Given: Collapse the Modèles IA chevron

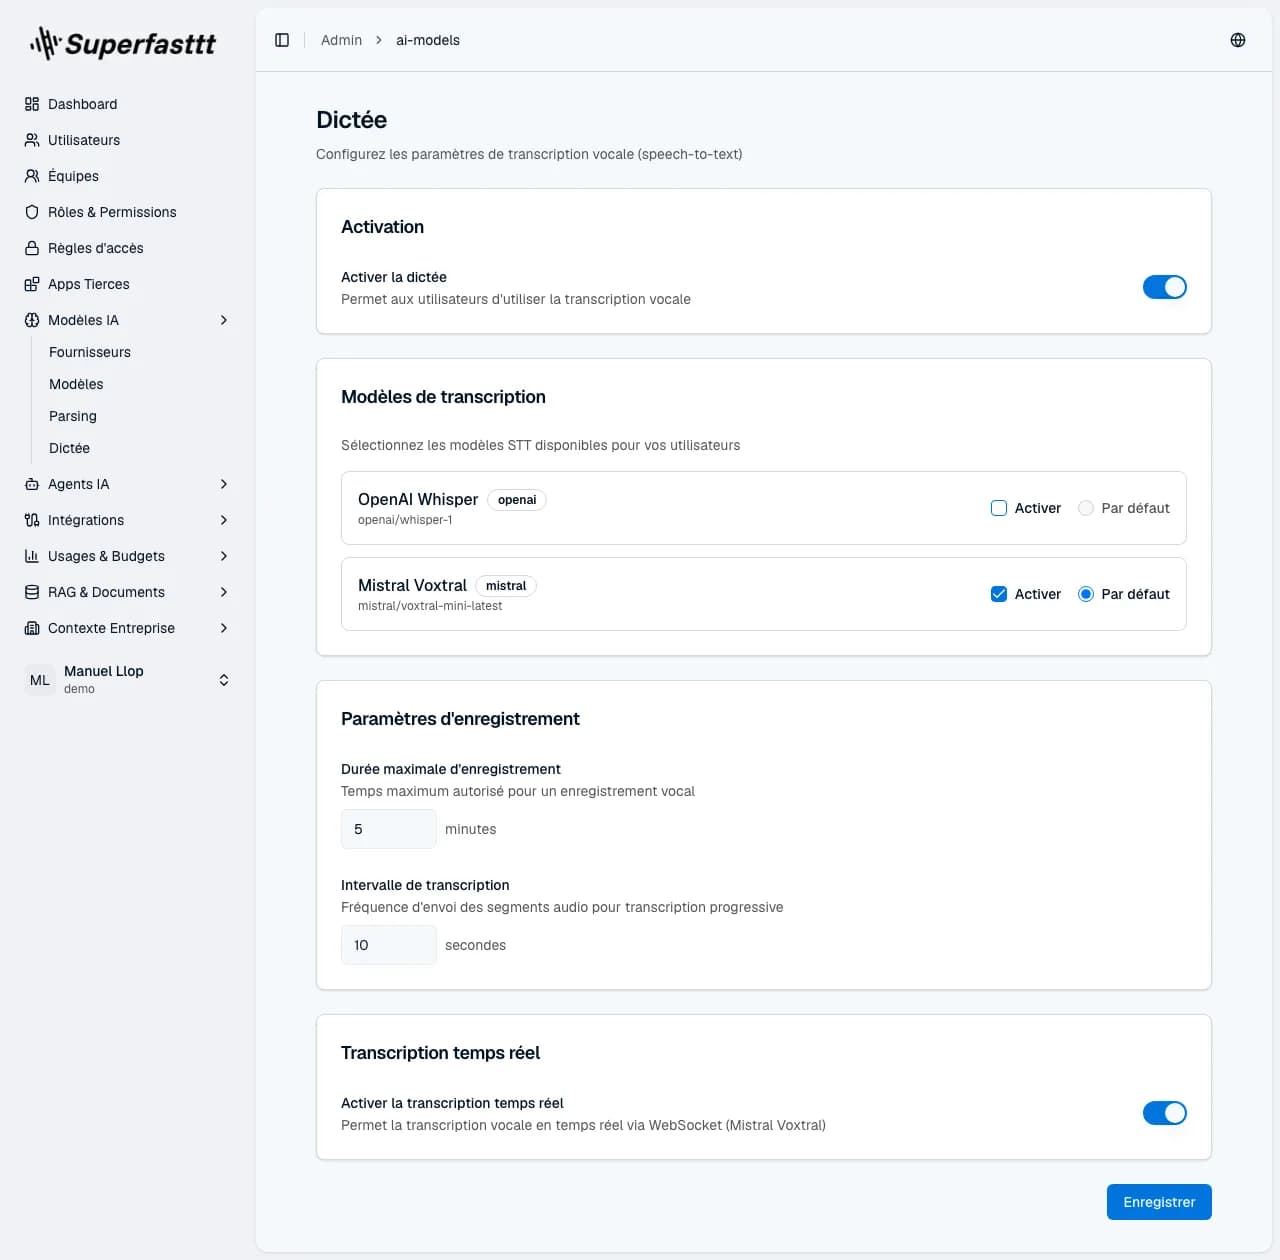Looking at the screenshot, I should pos(224,320).
